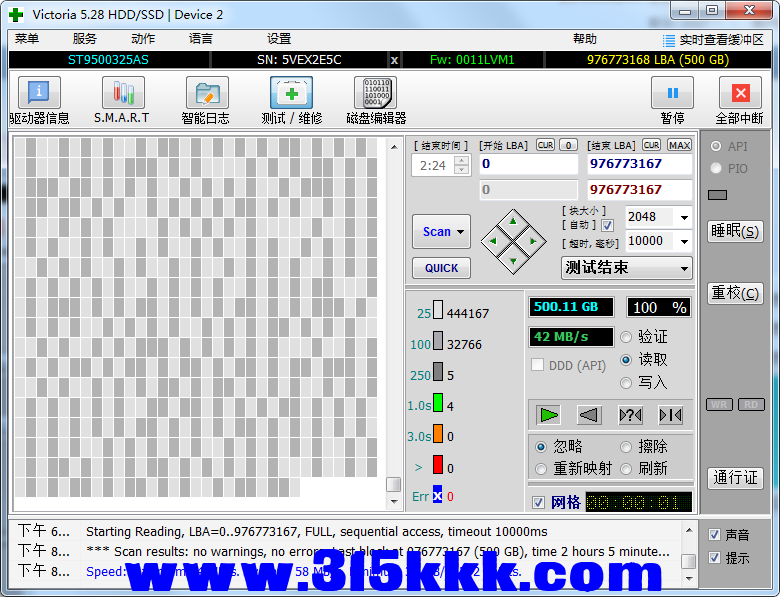
Task: Click CUR button for end LBA
Action: point(651,145)
